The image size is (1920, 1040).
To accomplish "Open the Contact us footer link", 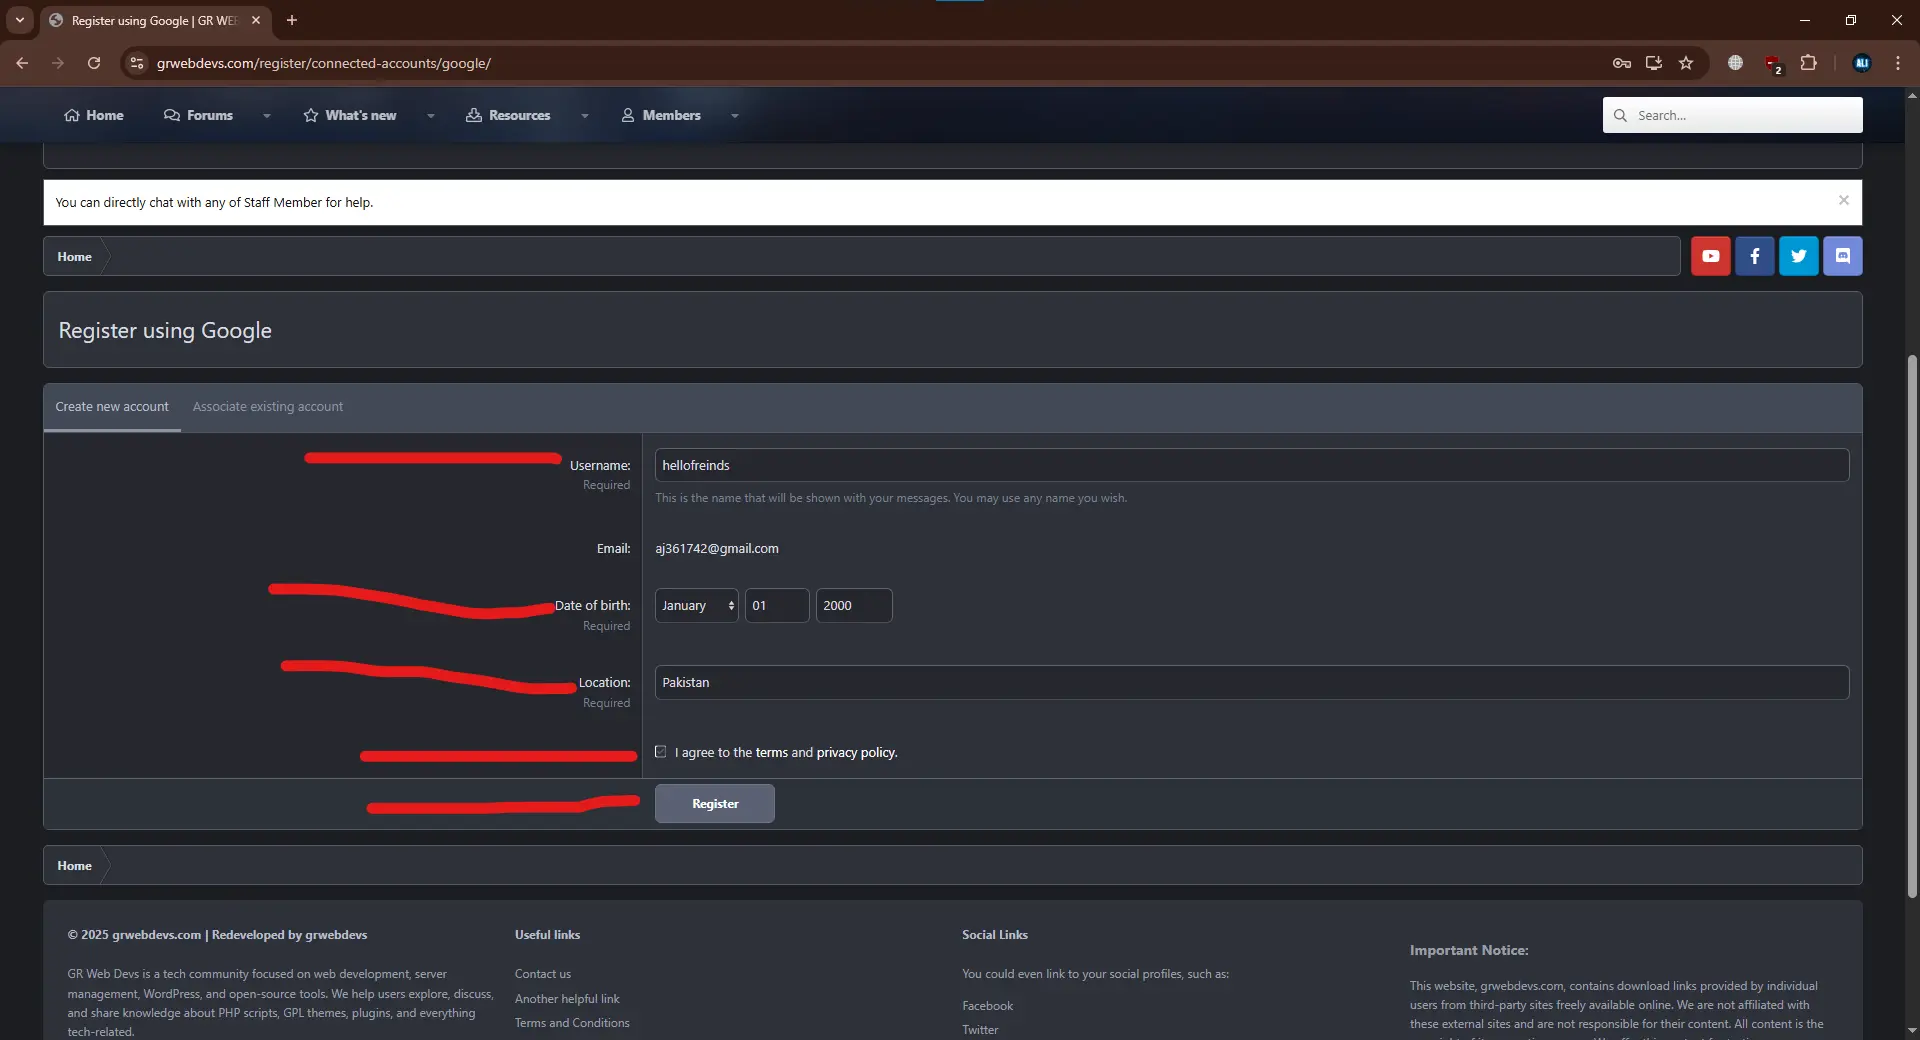I will coord(542,974).
